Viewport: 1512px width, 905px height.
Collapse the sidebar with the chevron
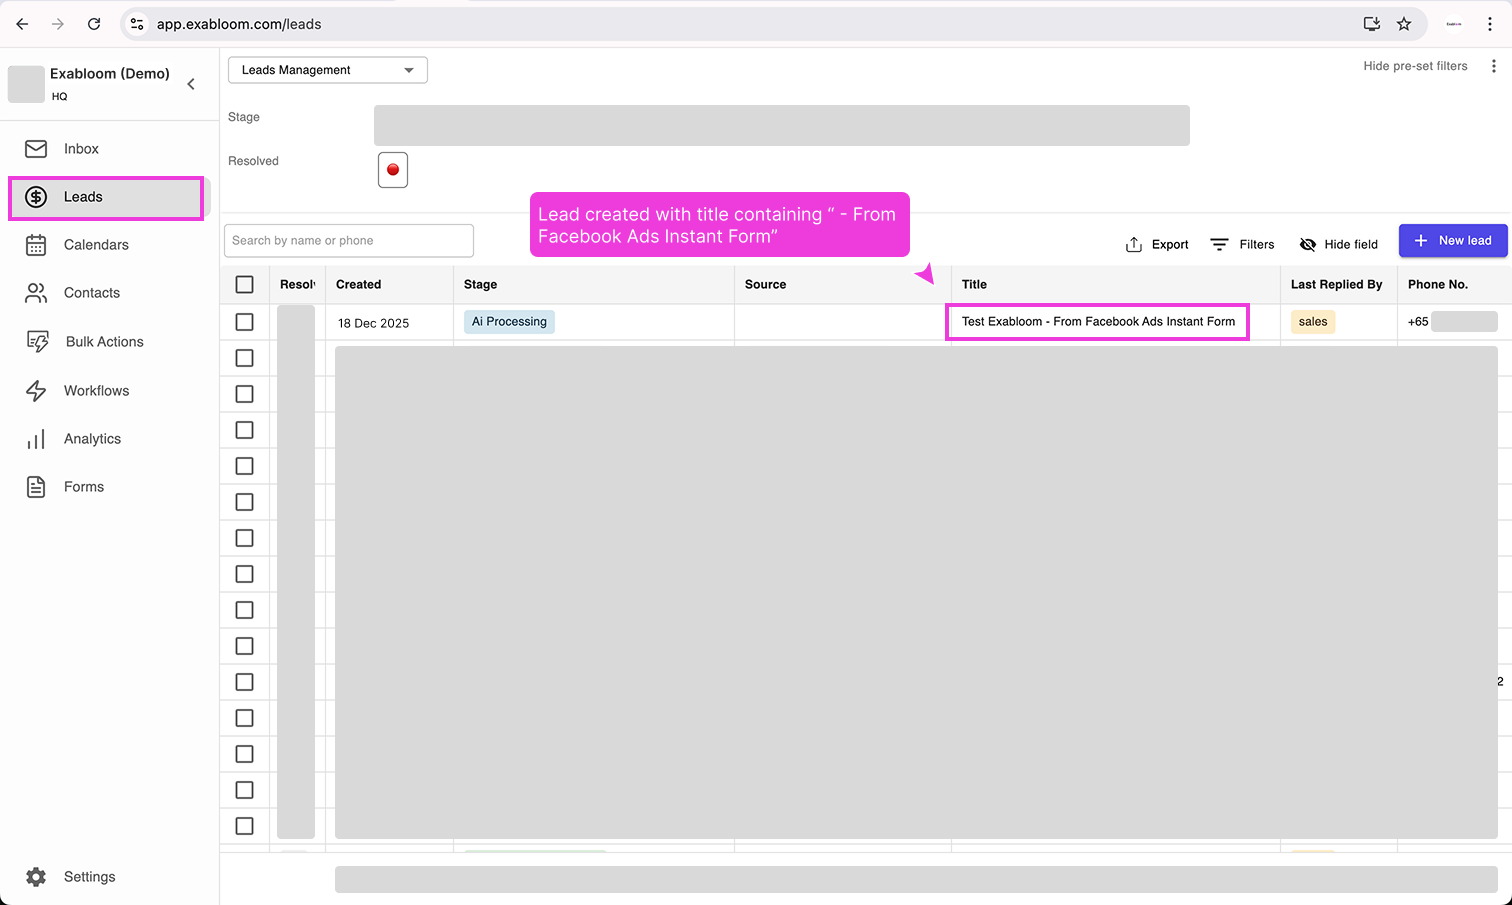(191, 84)
